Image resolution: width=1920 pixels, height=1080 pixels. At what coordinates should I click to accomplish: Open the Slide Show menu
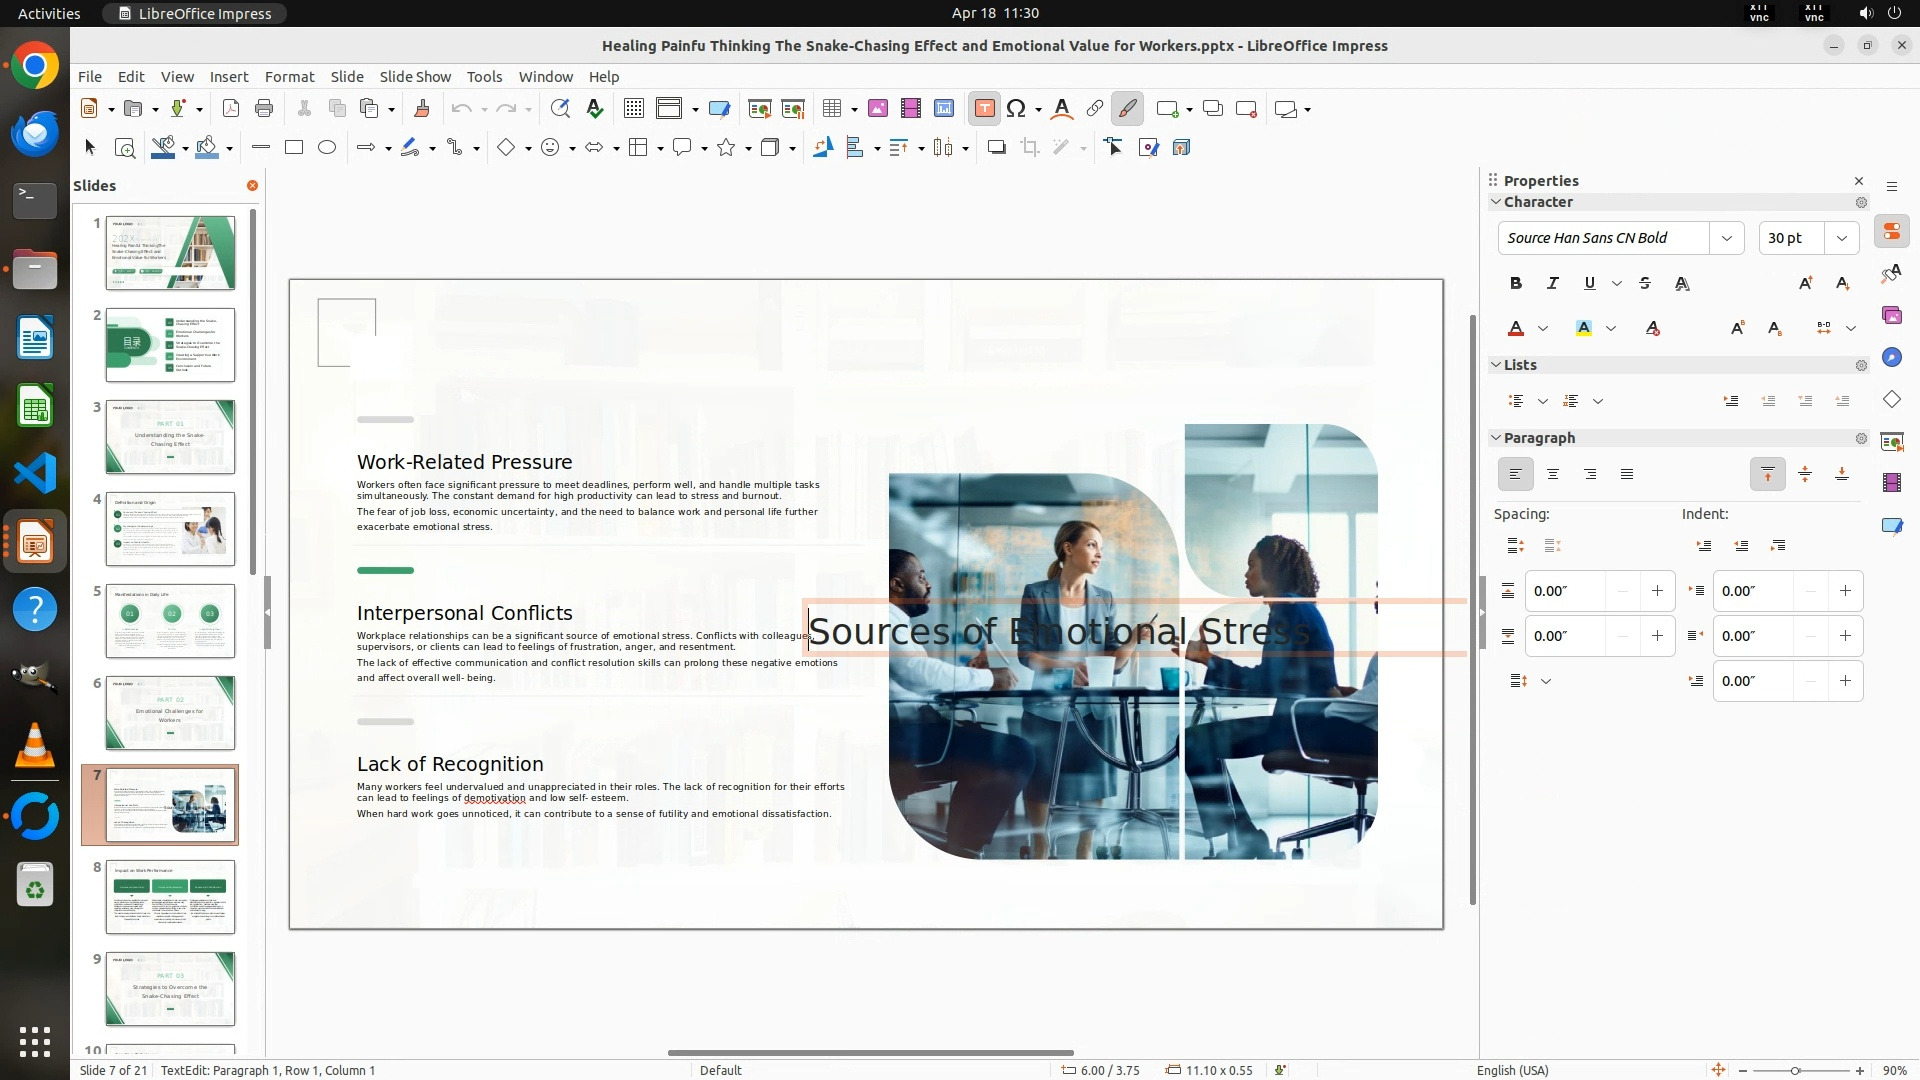(x=415, y=77)
